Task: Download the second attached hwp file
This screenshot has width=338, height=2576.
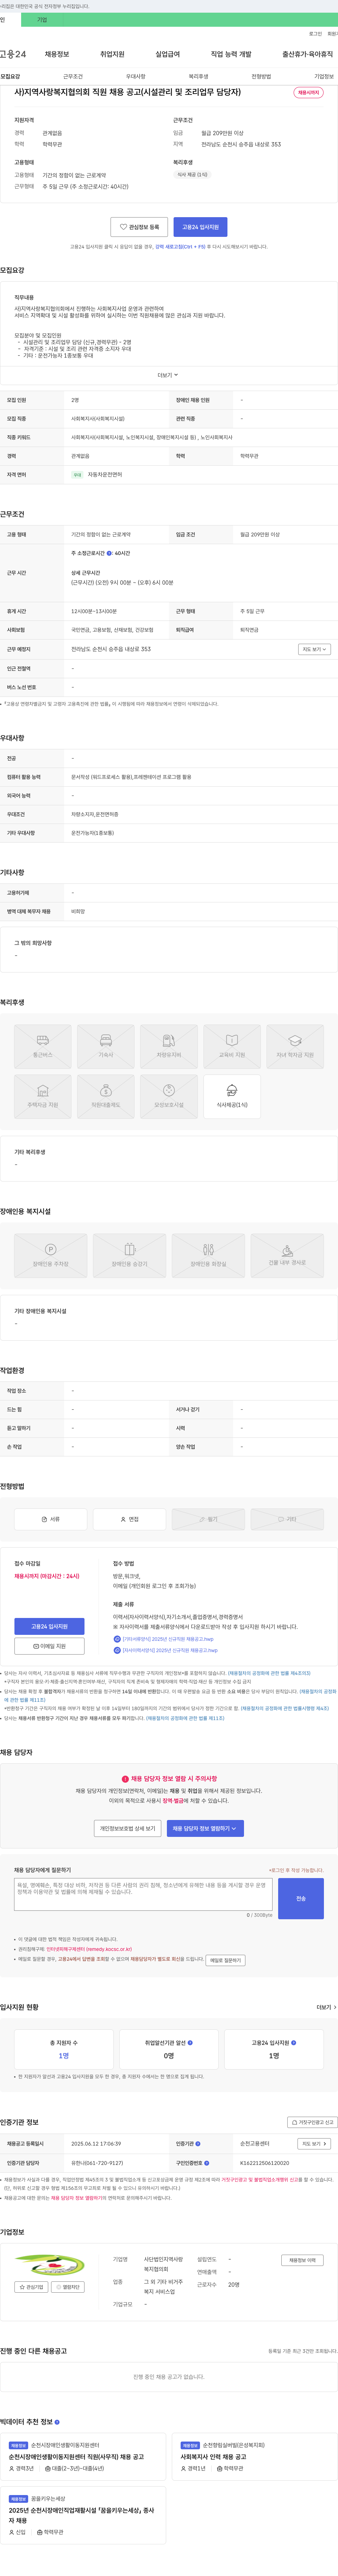Action: [170, 1650]
